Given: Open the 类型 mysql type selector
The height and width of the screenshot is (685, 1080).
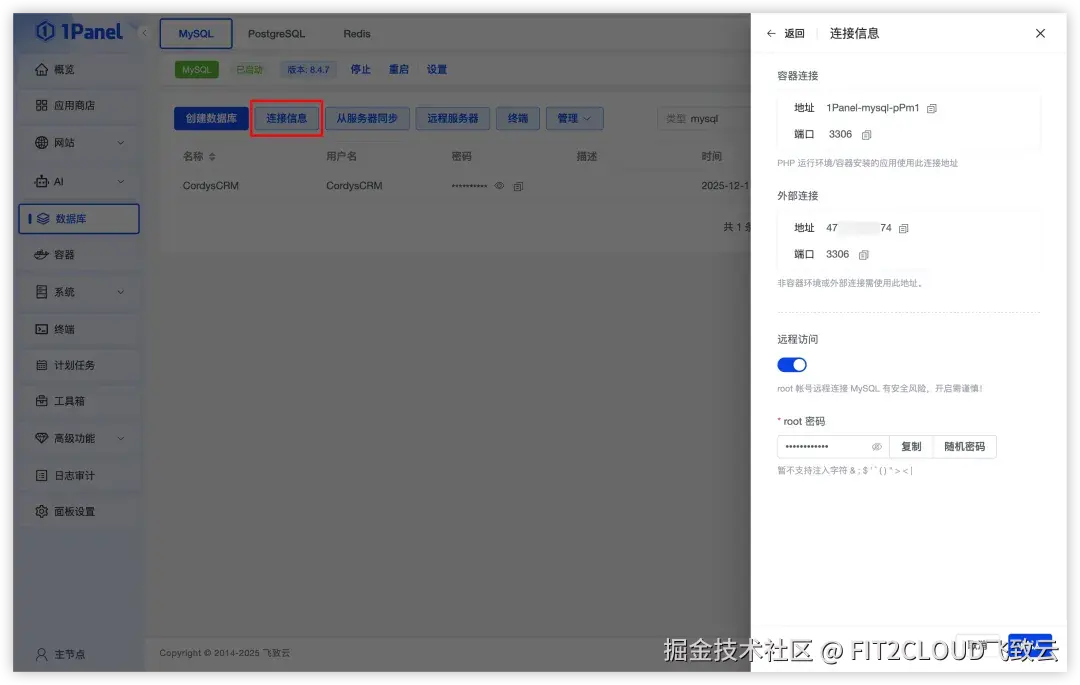Looking at the screenshot, I should pos(704,118).
